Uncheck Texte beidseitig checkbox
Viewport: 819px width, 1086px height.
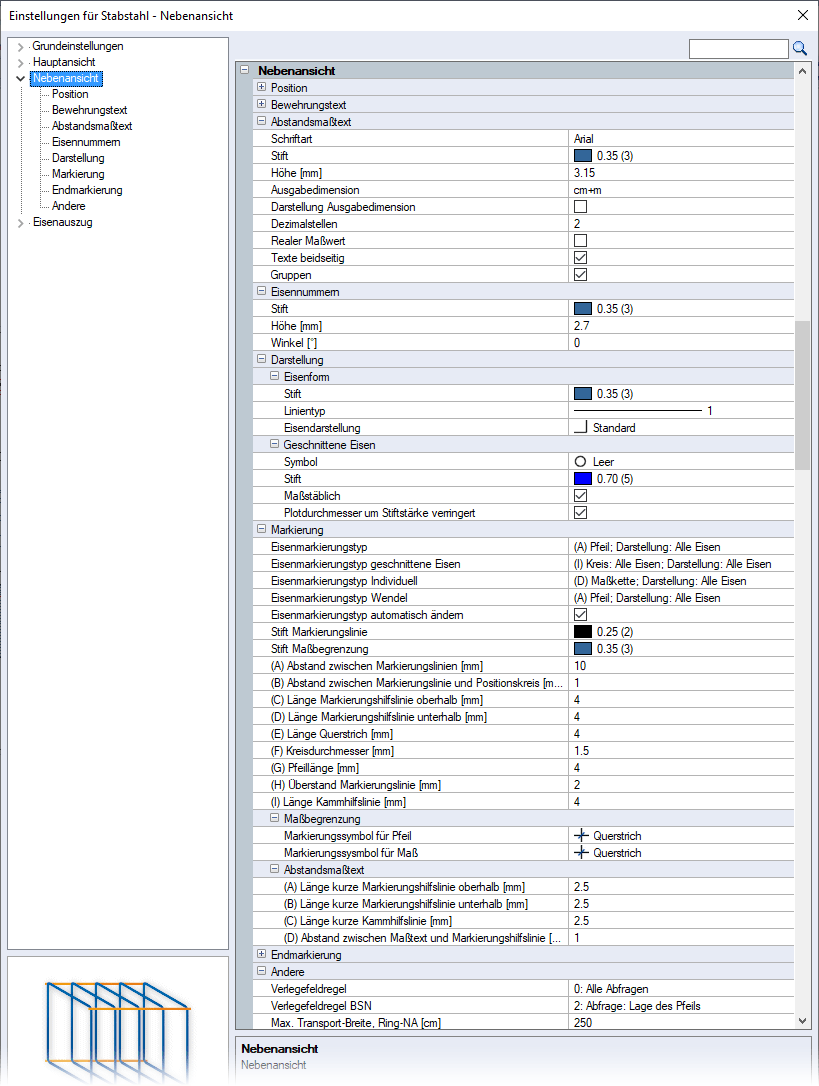pyautogui.click(x=581, y=258)
